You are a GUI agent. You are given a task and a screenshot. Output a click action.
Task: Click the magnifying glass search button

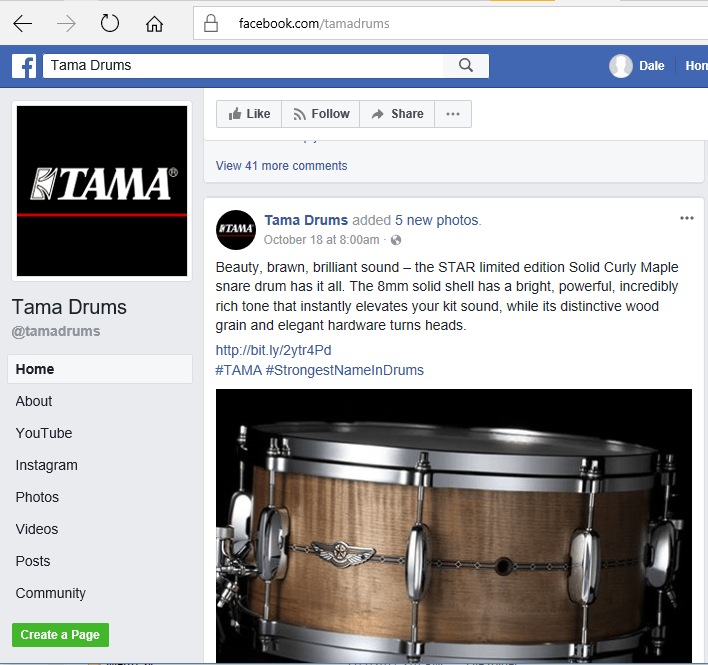[x=466, y=66]
